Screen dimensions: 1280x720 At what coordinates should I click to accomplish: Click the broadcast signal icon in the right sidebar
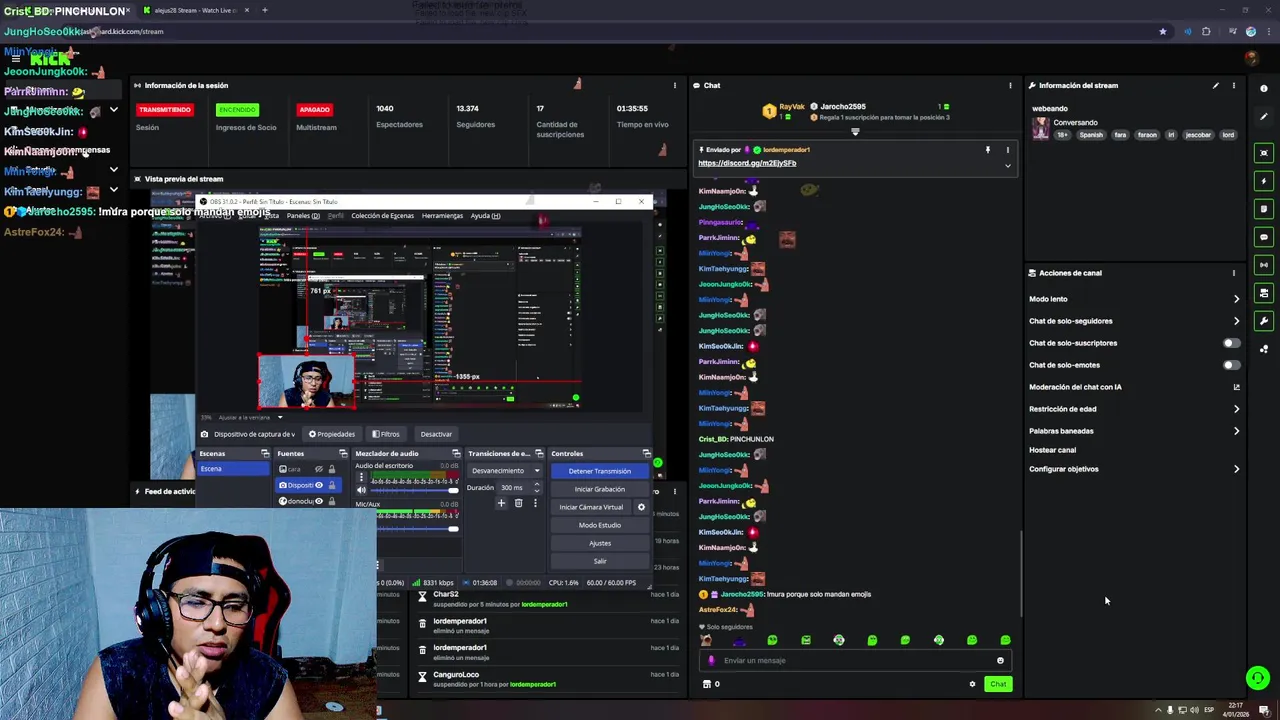(1264, 265)
